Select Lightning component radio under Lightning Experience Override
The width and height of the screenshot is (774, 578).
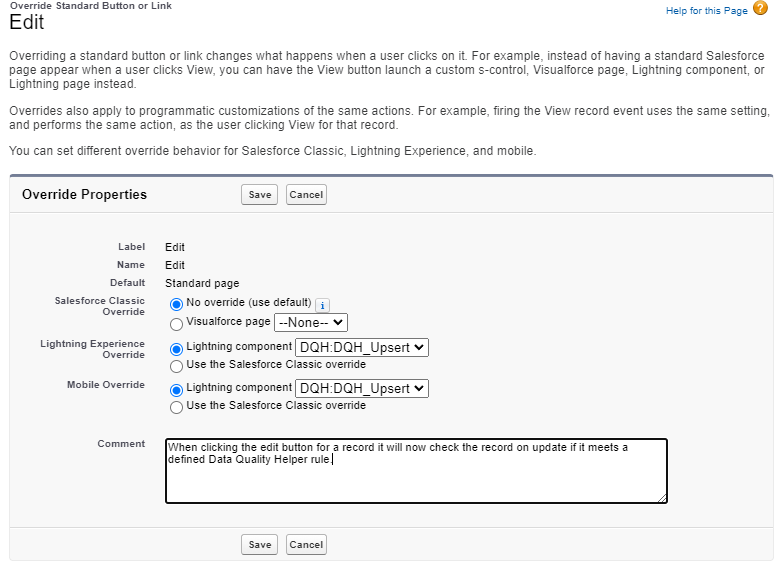(176, 349)
